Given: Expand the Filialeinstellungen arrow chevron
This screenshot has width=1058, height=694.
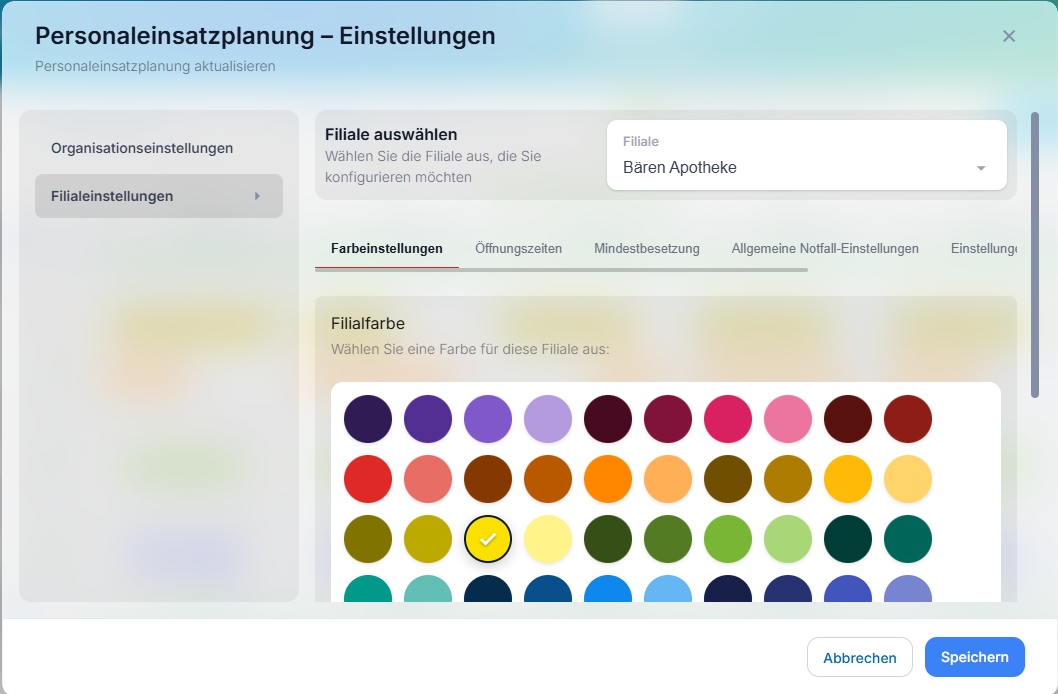Looking at the screenshot, I should click(257, 196).
